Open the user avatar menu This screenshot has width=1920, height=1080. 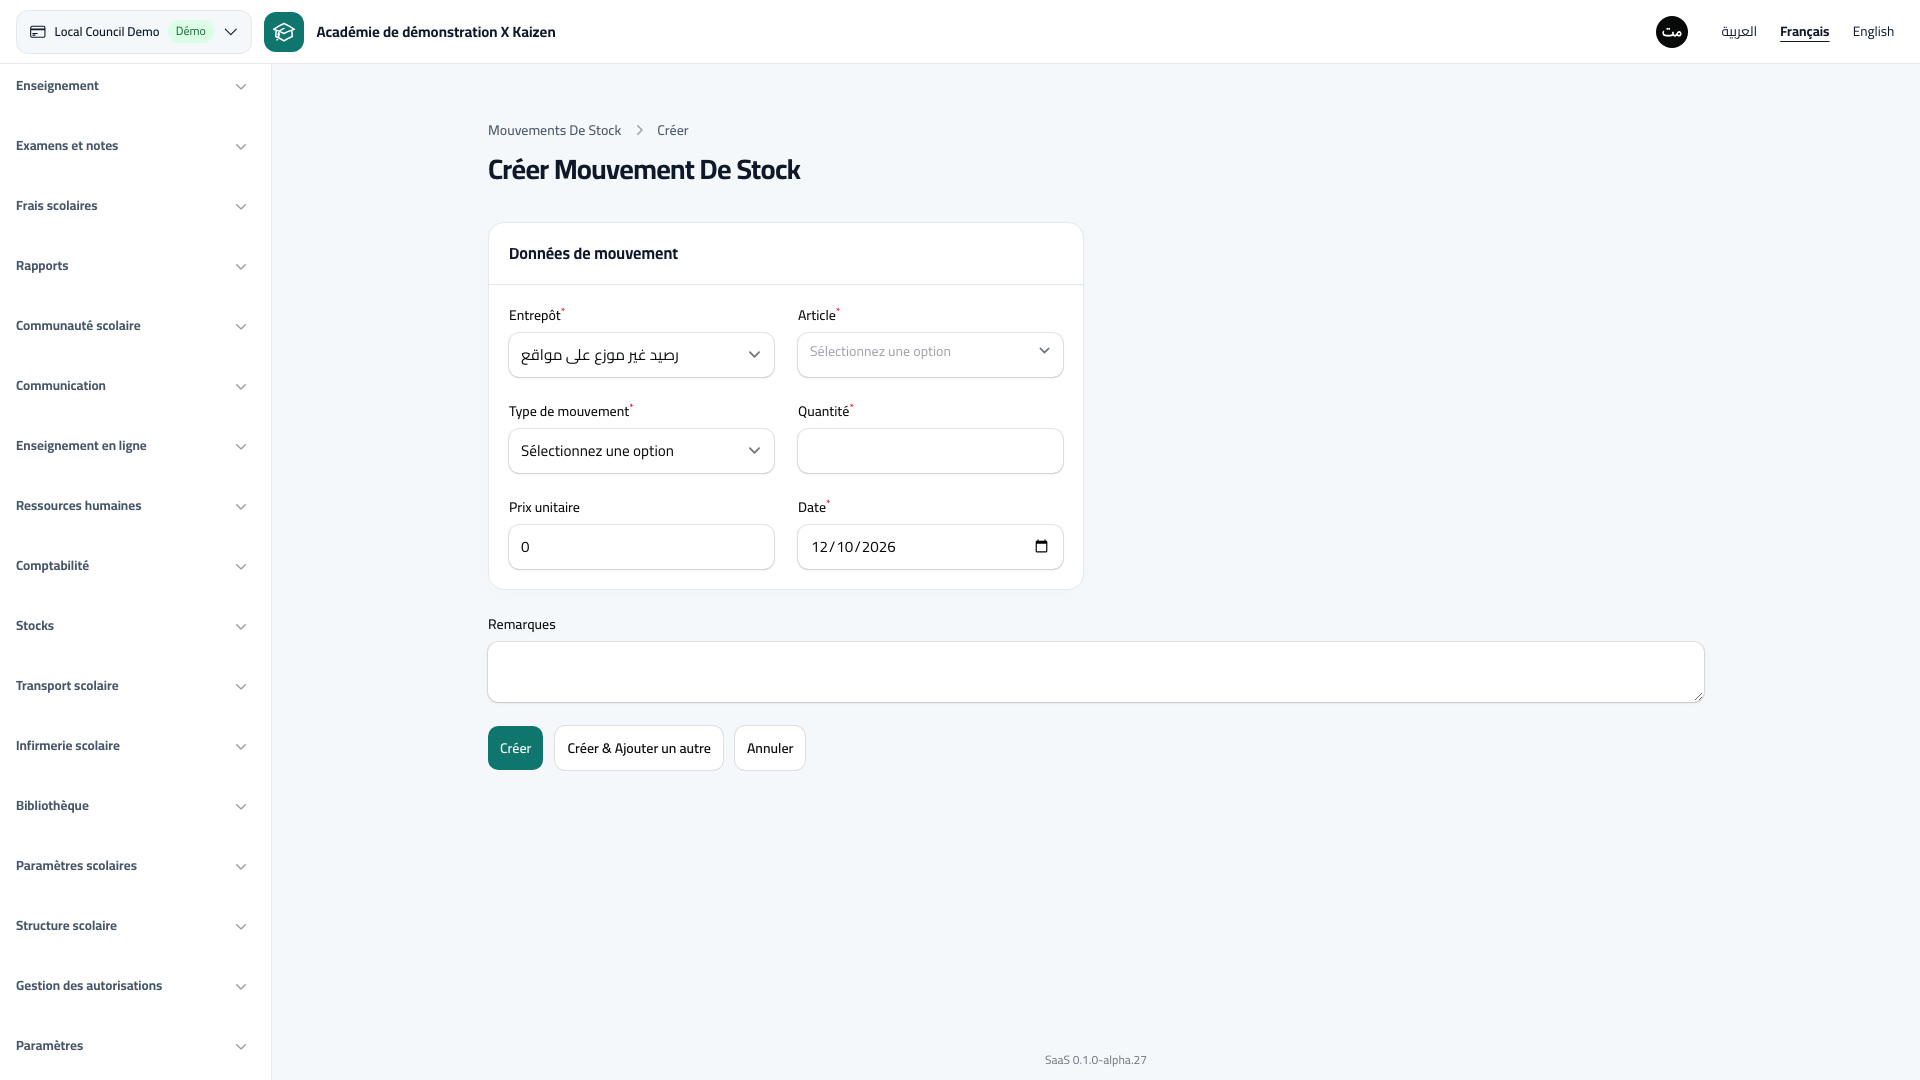tap(1672, 32)
